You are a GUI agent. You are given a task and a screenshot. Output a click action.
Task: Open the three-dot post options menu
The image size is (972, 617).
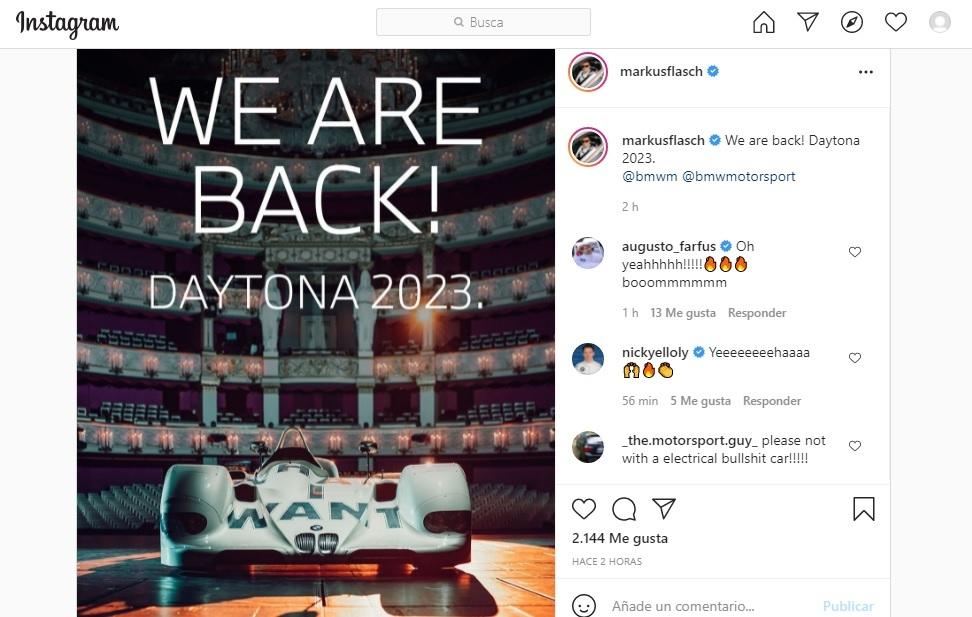coord(866,72)
